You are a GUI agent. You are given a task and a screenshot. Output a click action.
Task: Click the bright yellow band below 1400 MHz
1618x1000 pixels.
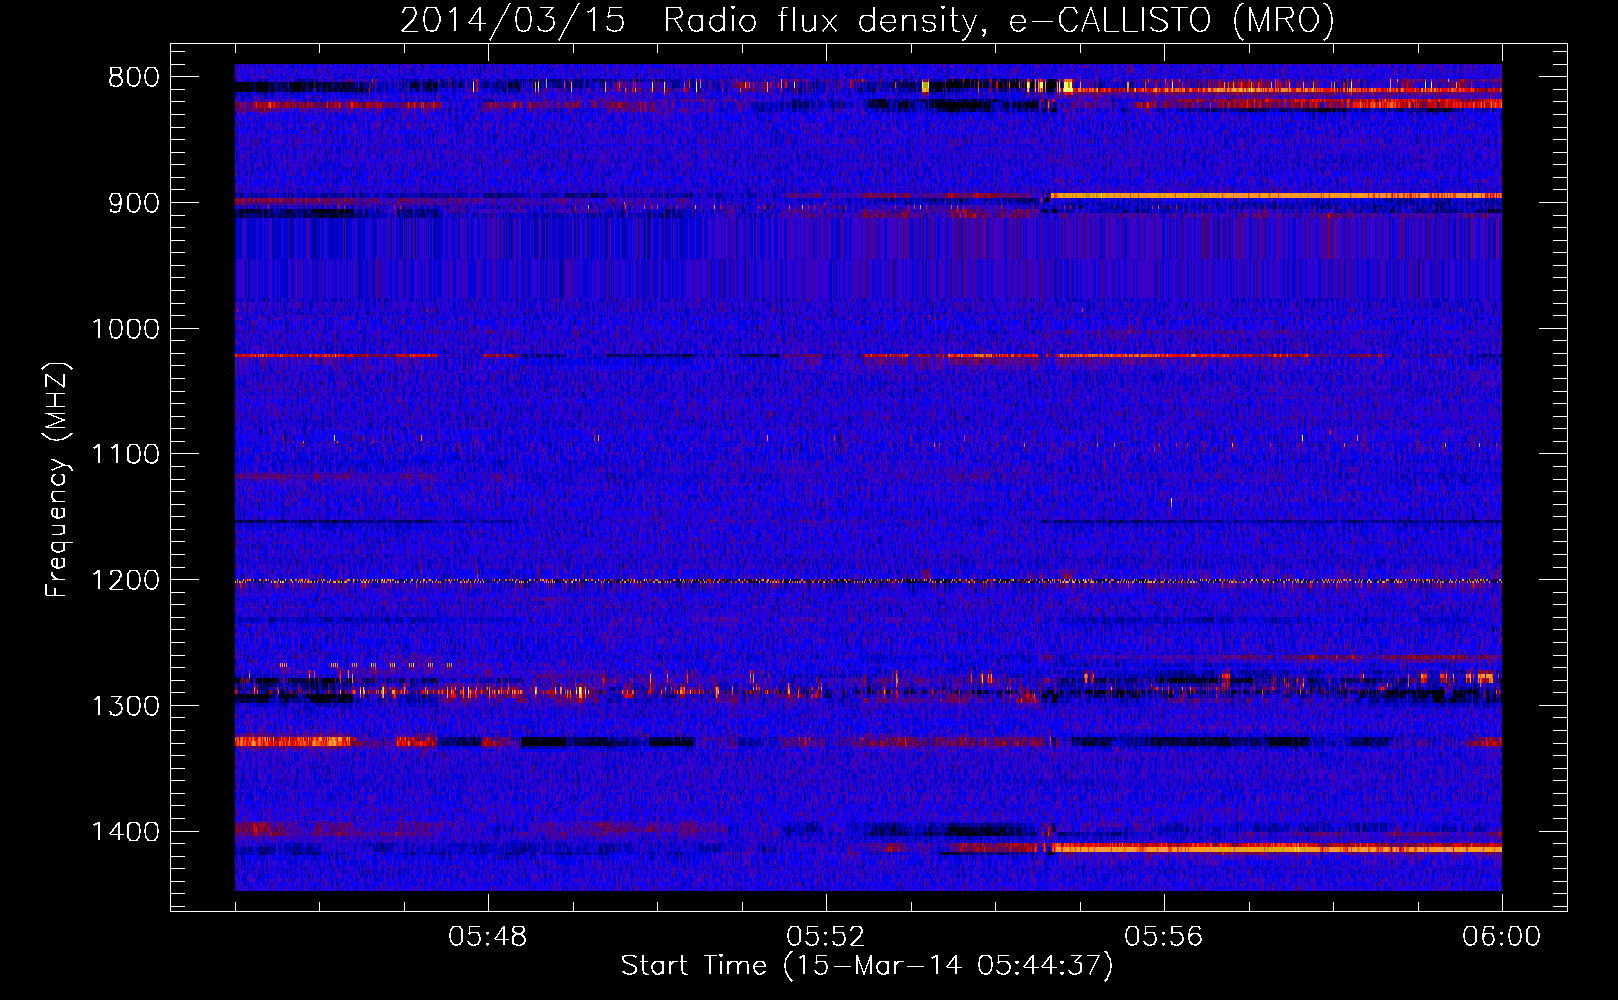tap(1276, 848)
